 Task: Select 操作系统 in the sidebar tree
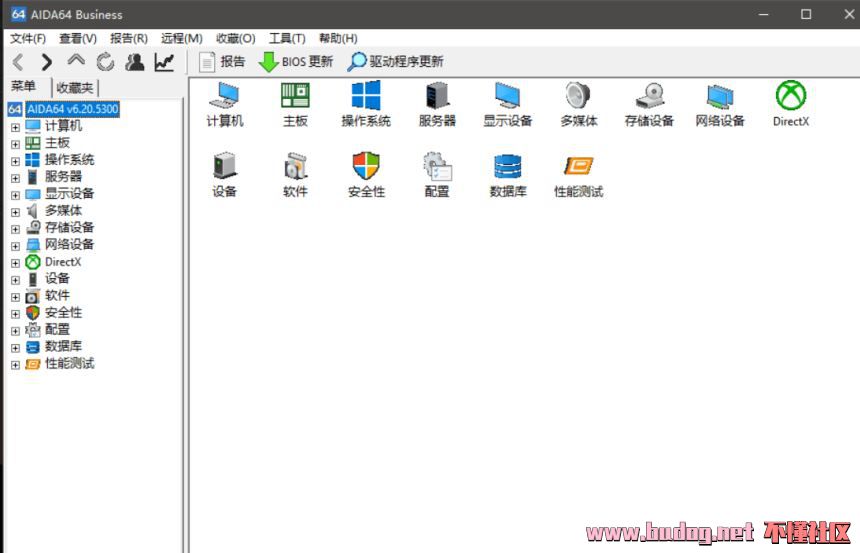69,160
